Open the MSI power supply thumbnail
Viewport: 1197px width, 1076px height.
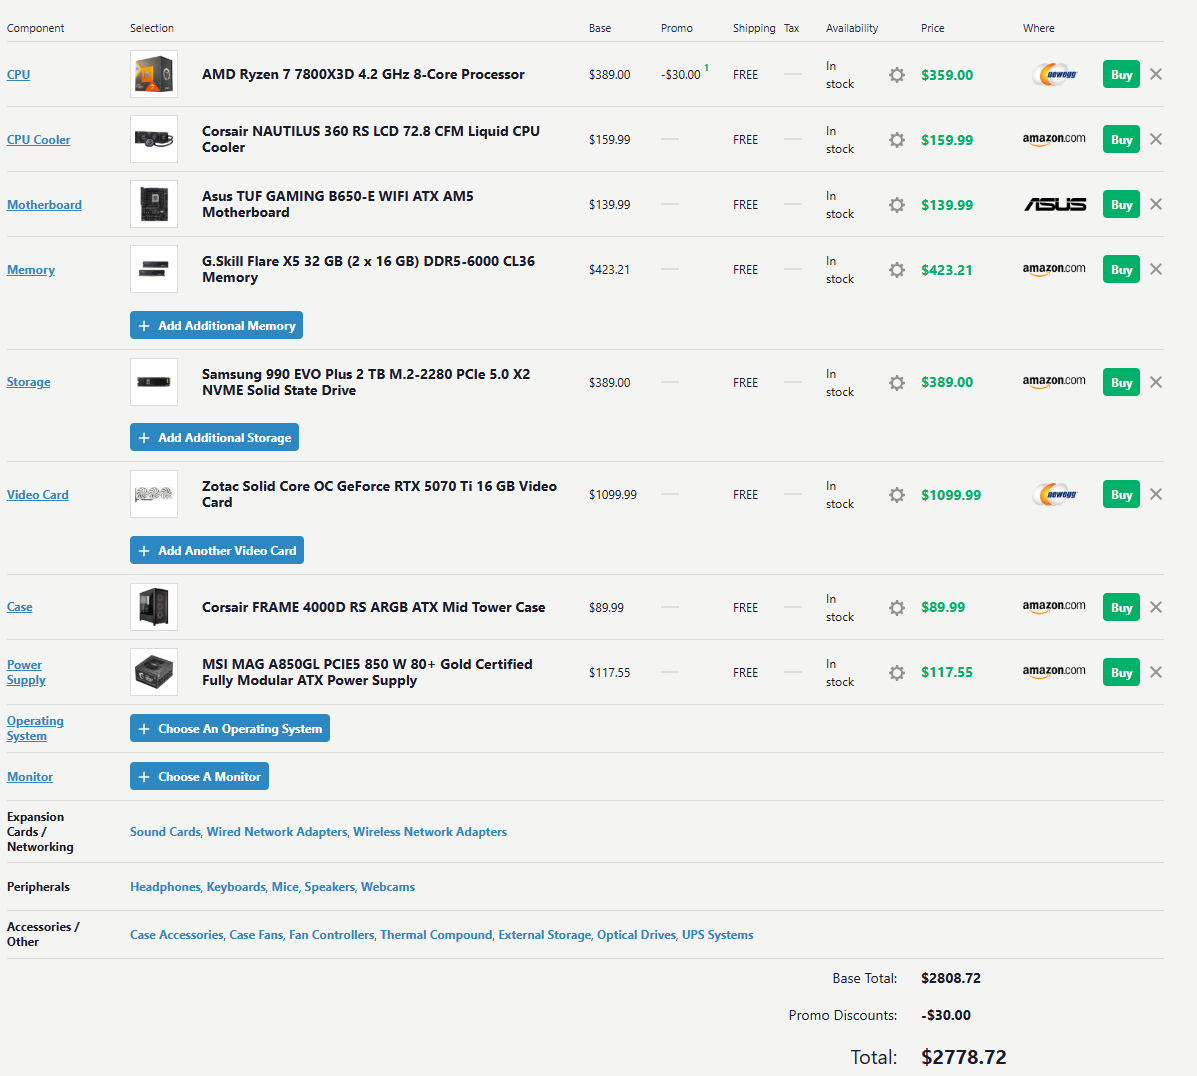153,672
